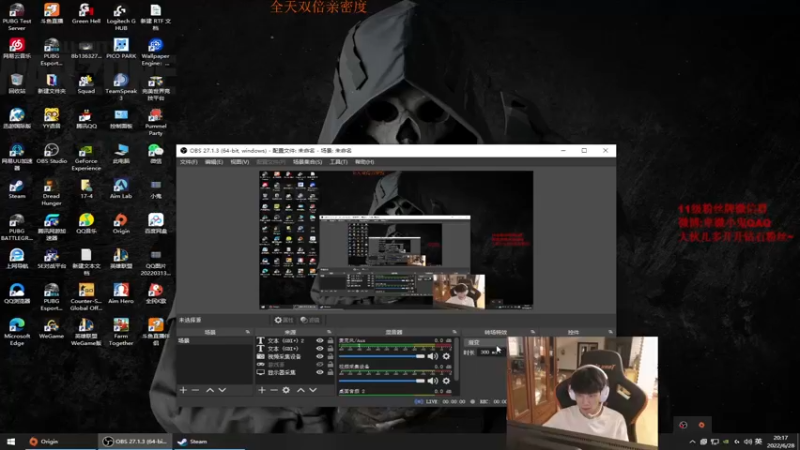Viewport: 800px width, 450px height.
Task: Pop out the Scenes dock panel
Action: tap(248, 332)
